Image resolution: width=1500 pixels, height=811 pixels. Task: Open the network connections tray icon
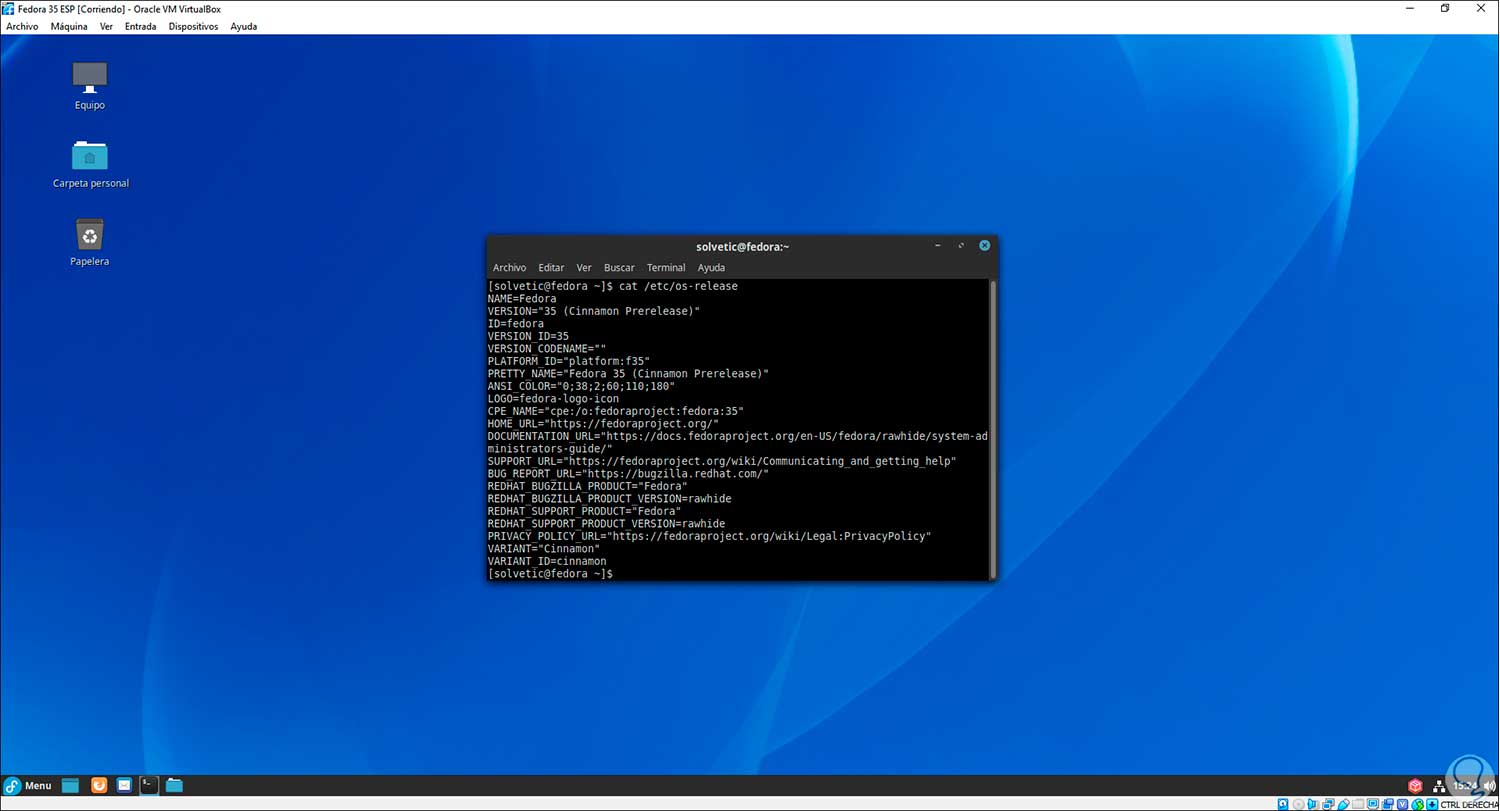coord(1439,786)
